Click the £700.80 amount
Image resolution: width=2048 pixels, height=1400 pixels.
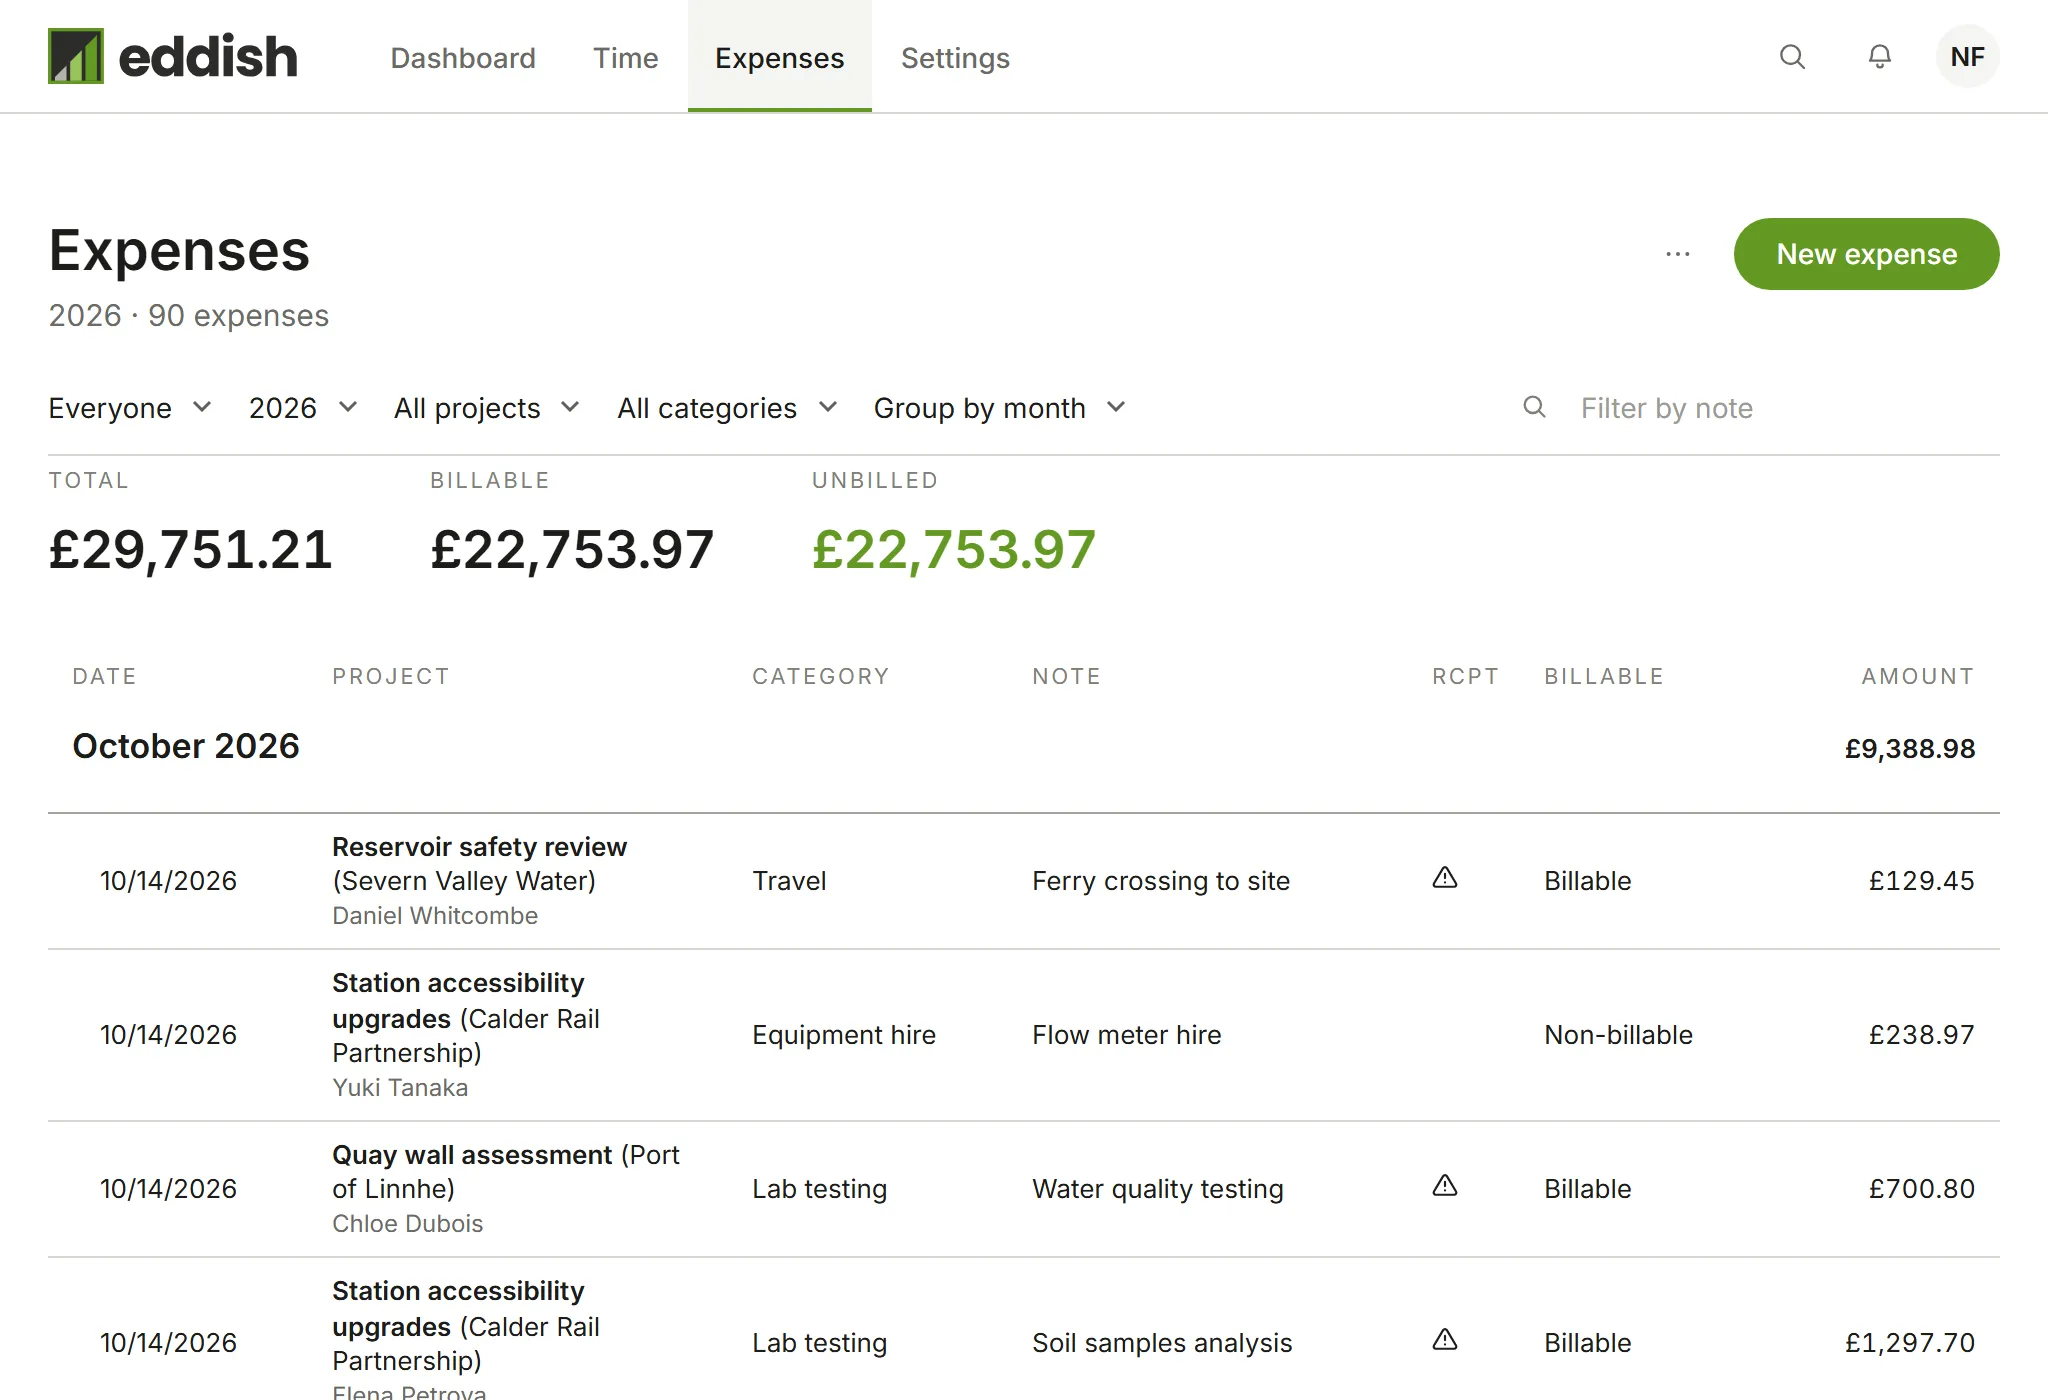coord(1922,1189)
